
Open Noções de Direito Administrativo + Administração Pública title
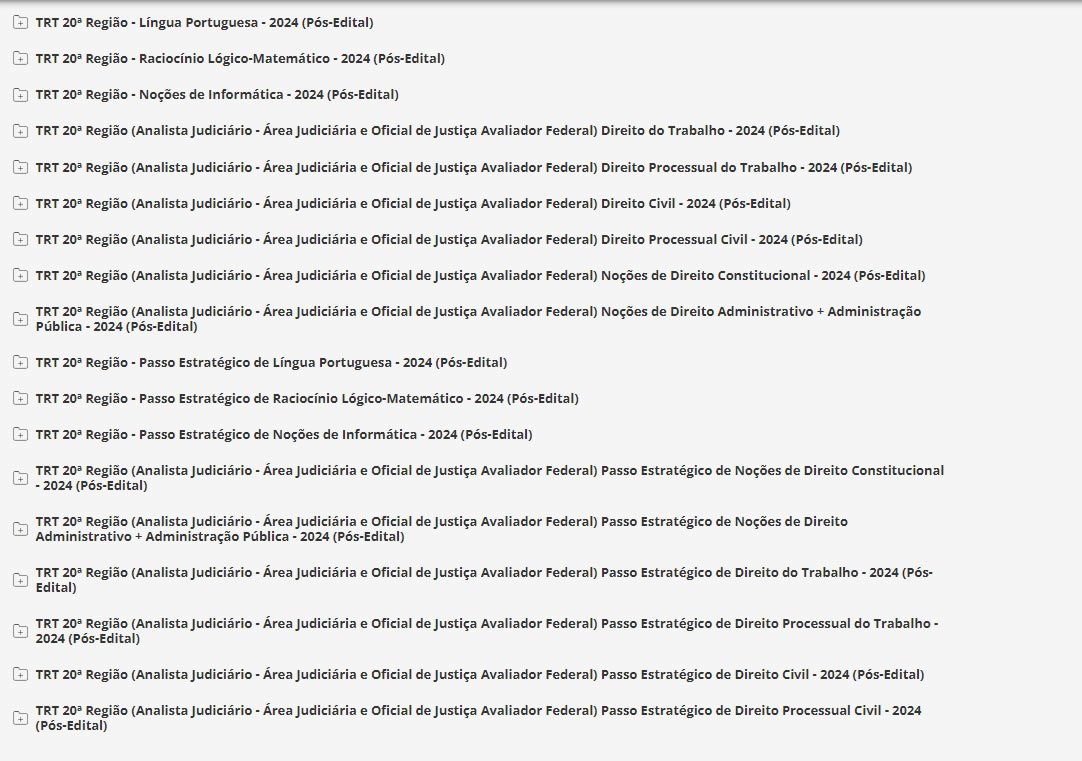[x=478, y=319]
